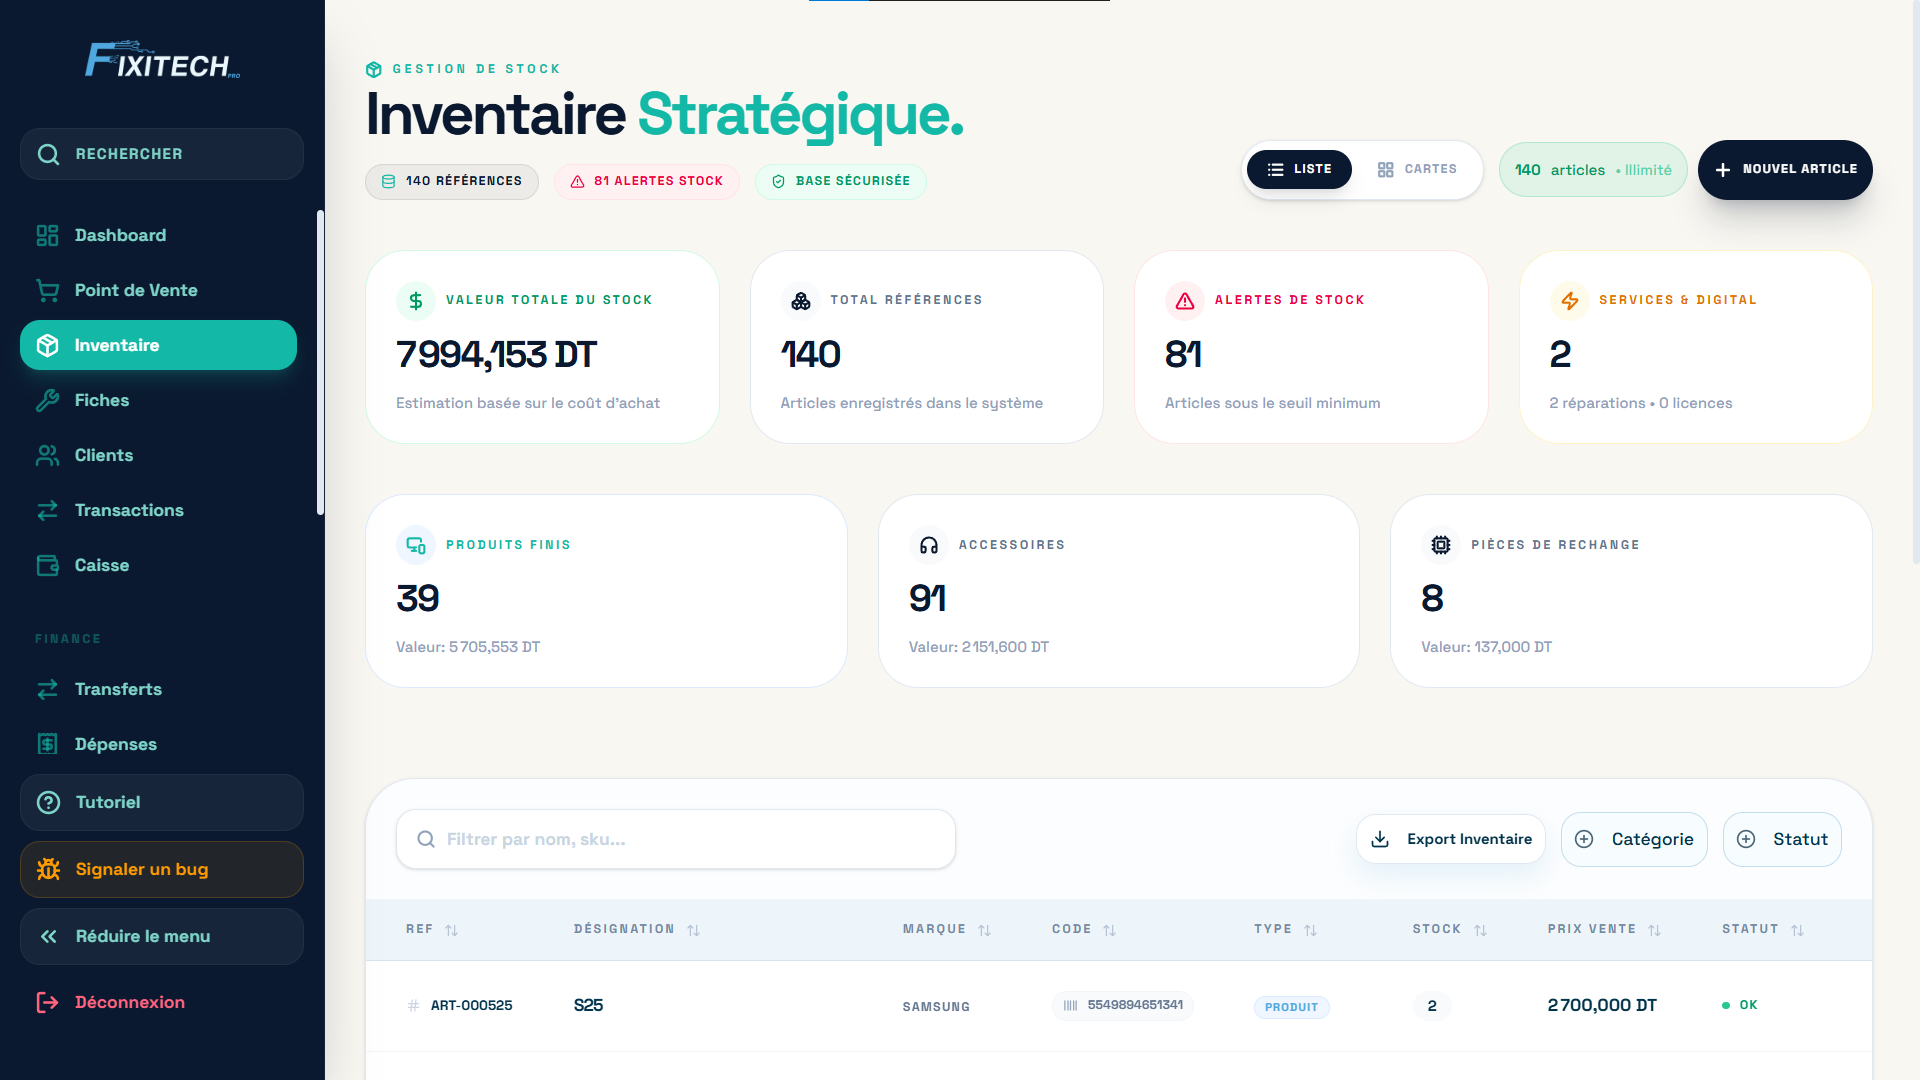Viewport: 1920px width, 1080px height.
Task: Switch to Liste view
Action: [x=1299, y=169]
